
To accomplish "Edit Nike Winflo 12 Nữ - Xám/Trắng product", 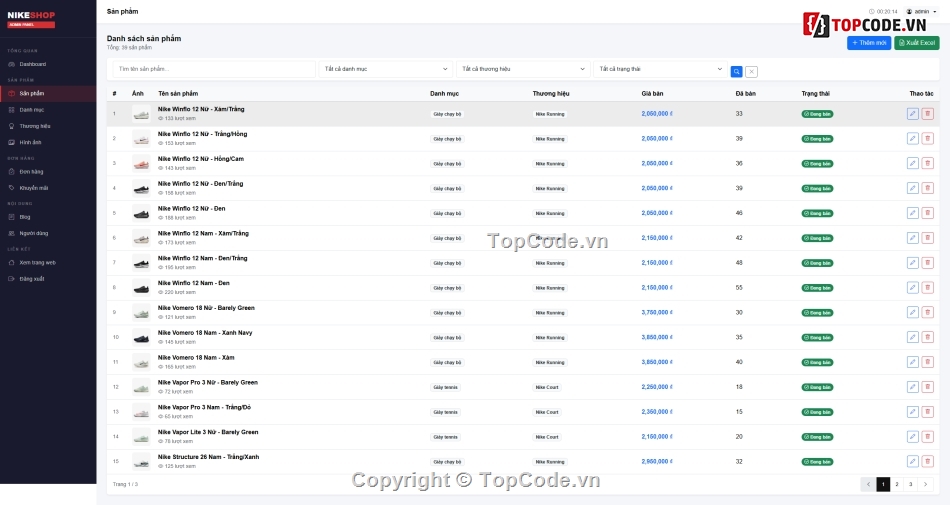I will point(912,114).
